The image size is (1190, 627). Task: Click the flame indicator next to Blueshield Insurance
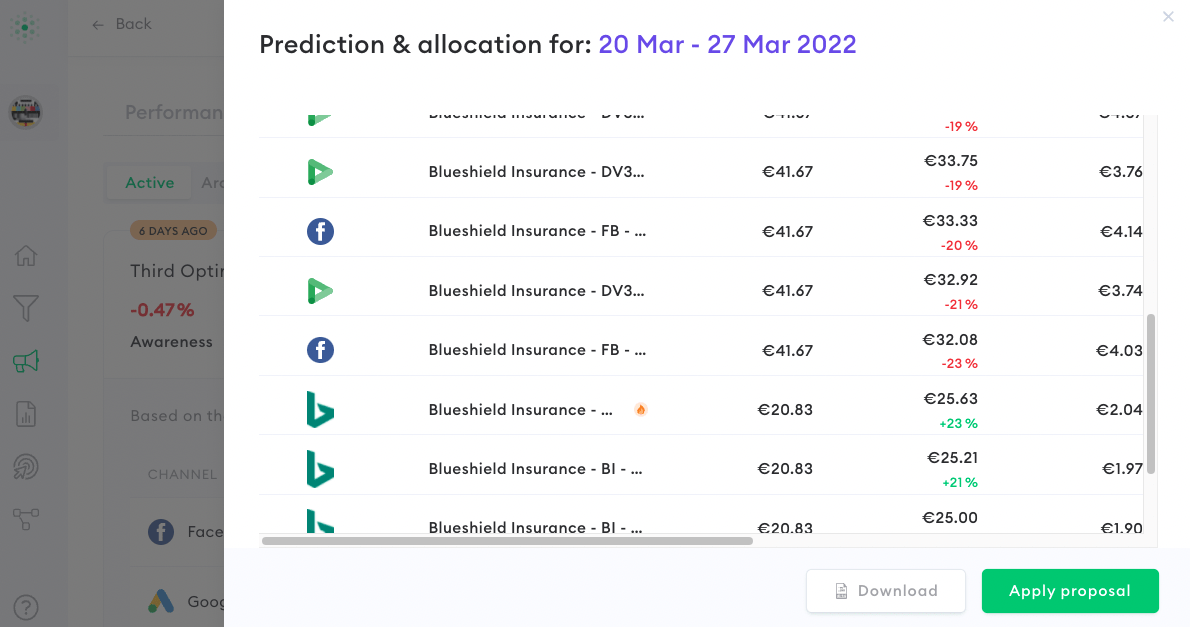click(x=640, y=409)
